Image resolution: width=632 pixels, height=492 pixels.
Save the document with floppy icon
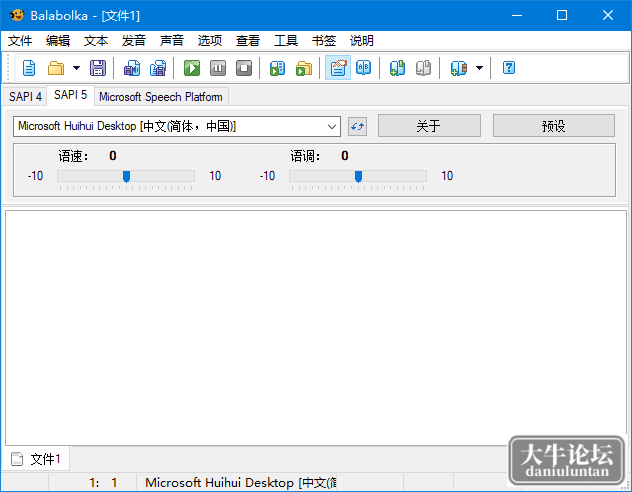(98, 68)
